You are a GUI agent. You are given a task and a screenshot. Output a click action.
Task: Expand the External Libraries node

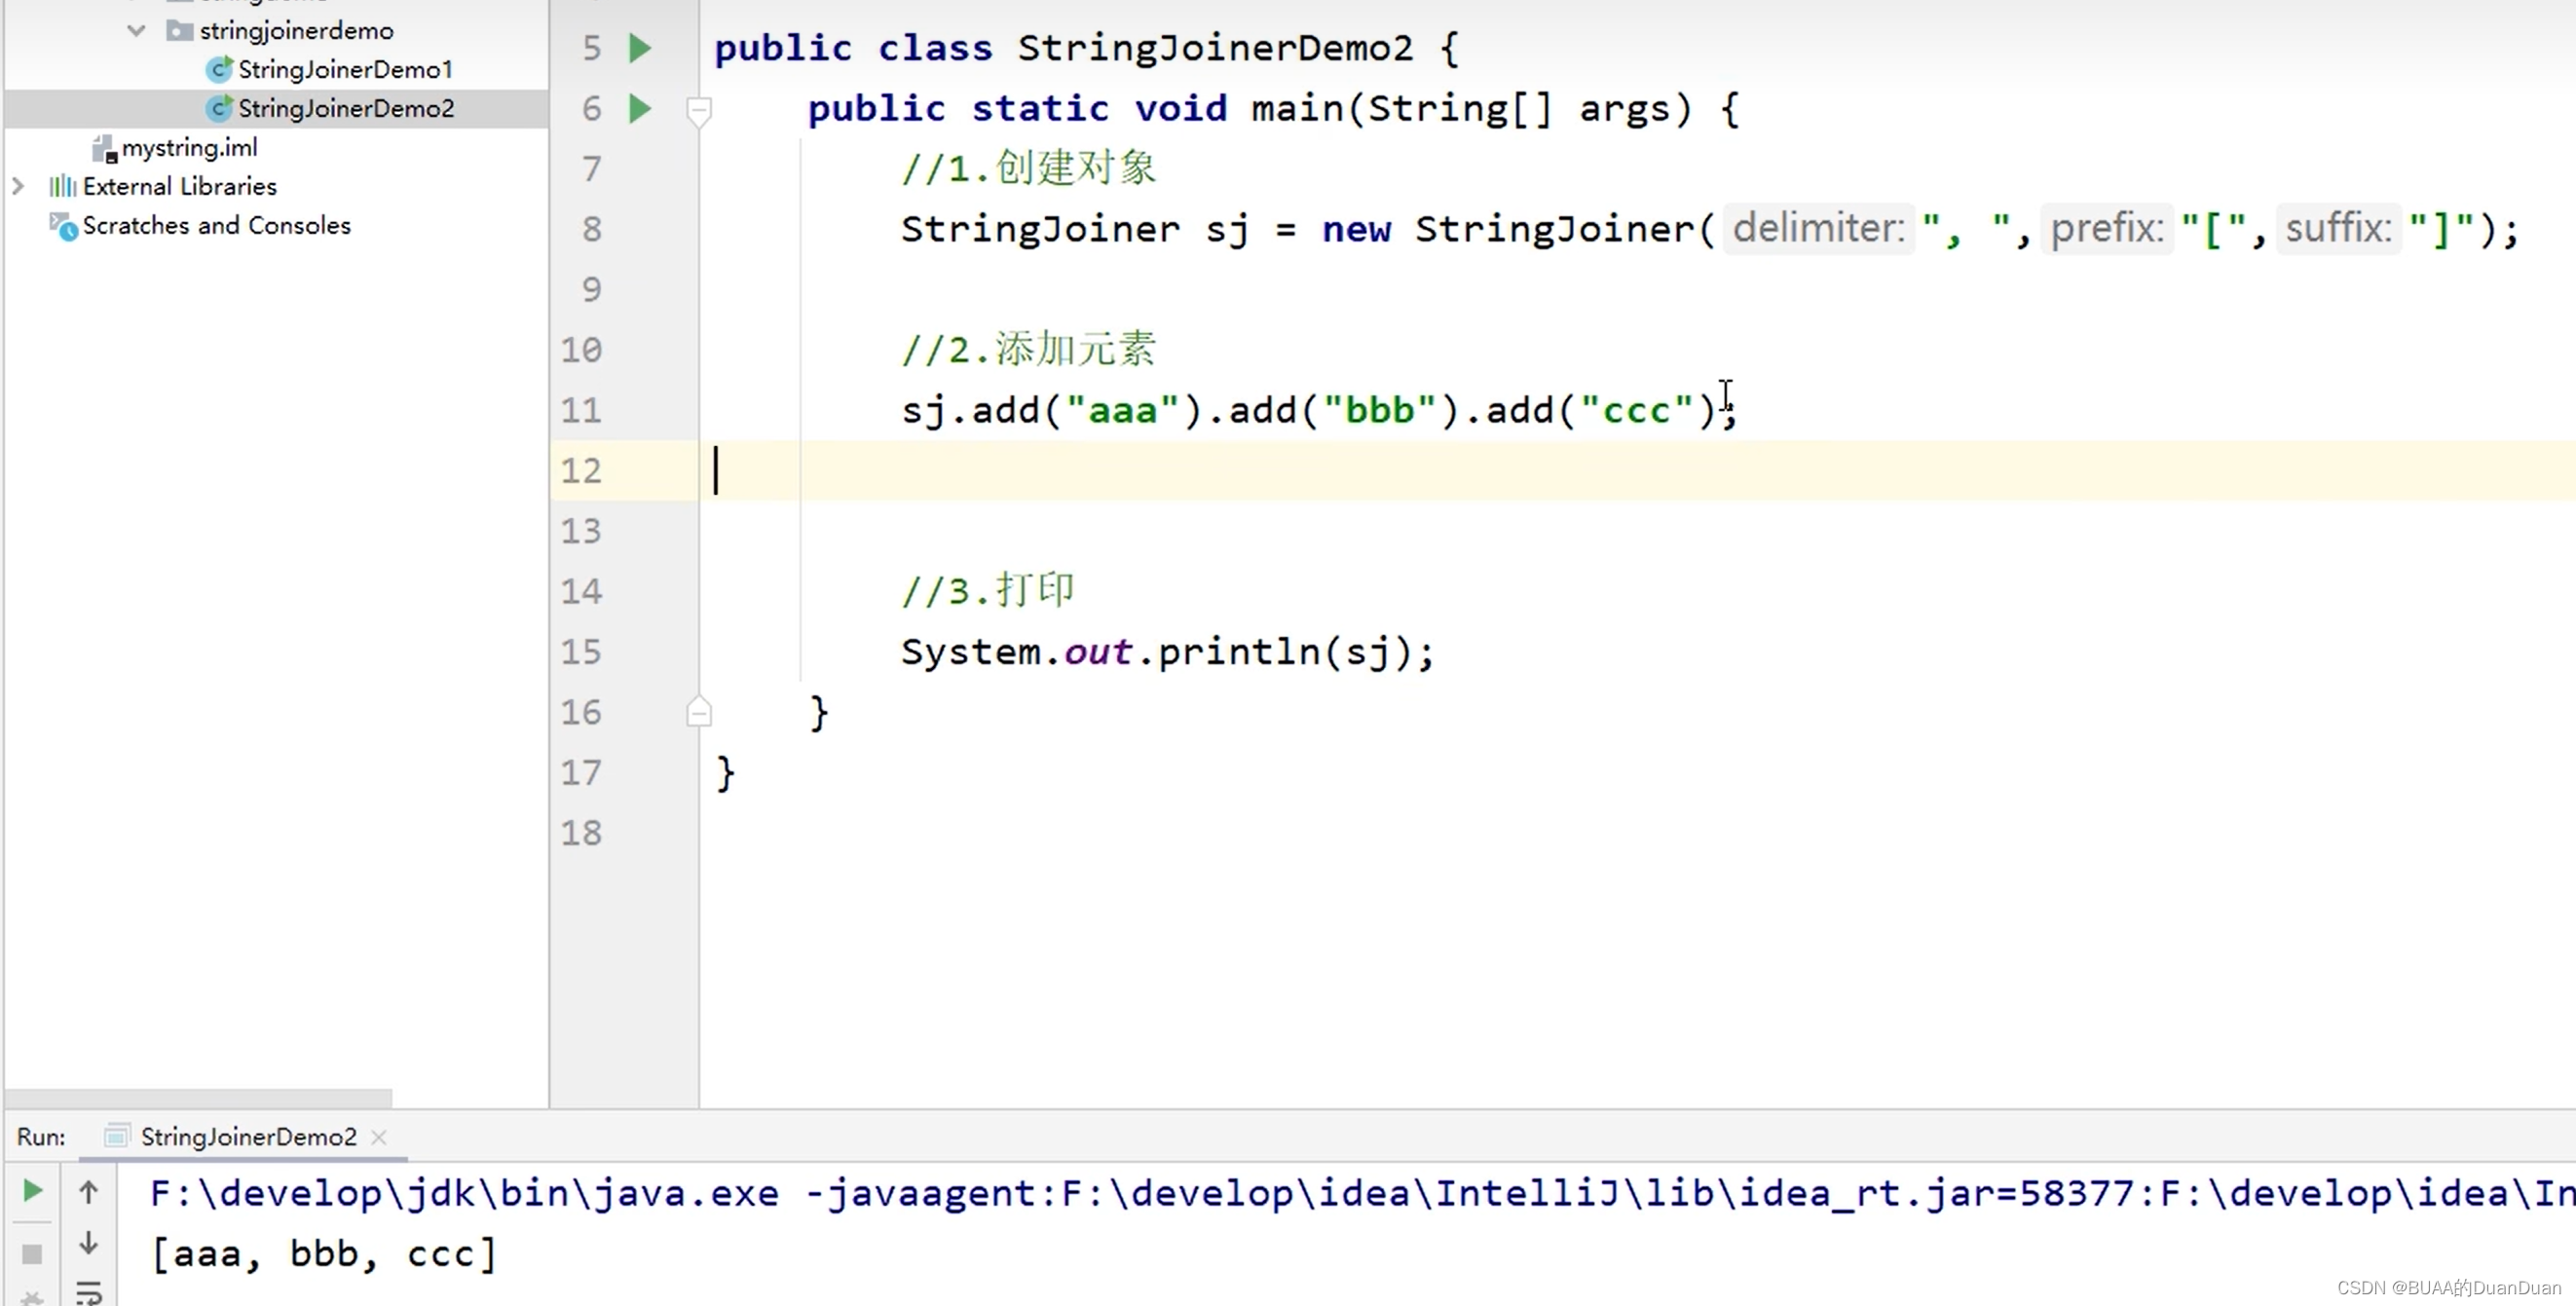click(x=18, y=186)
